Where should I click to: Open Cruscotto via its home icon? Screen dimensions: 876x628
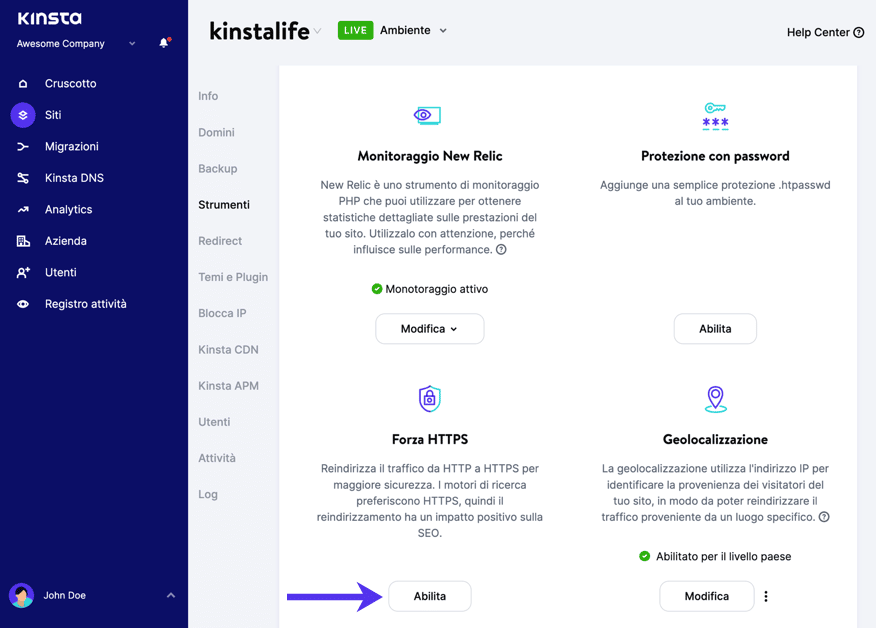pyautogui.click(x=23, y=84)
